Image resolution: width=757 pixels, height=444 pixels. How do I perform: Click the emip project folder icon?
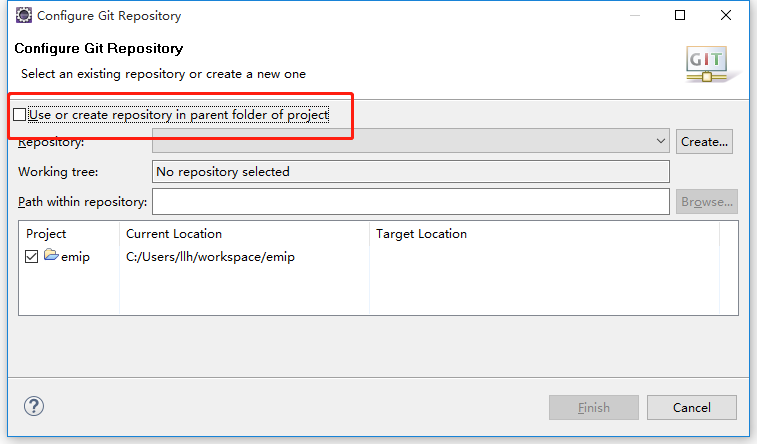click(51, 254)
